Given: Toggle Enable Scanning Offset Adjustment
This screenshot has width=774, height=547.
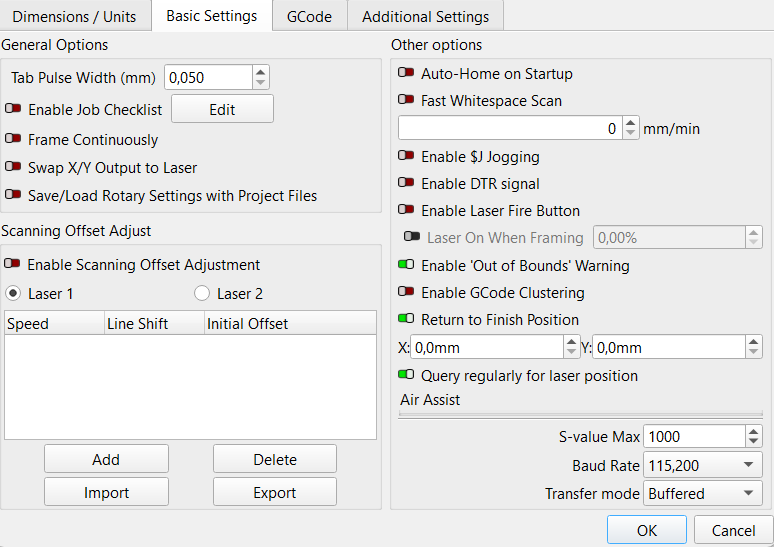Looking at the screenshot, I should (14, 265).
